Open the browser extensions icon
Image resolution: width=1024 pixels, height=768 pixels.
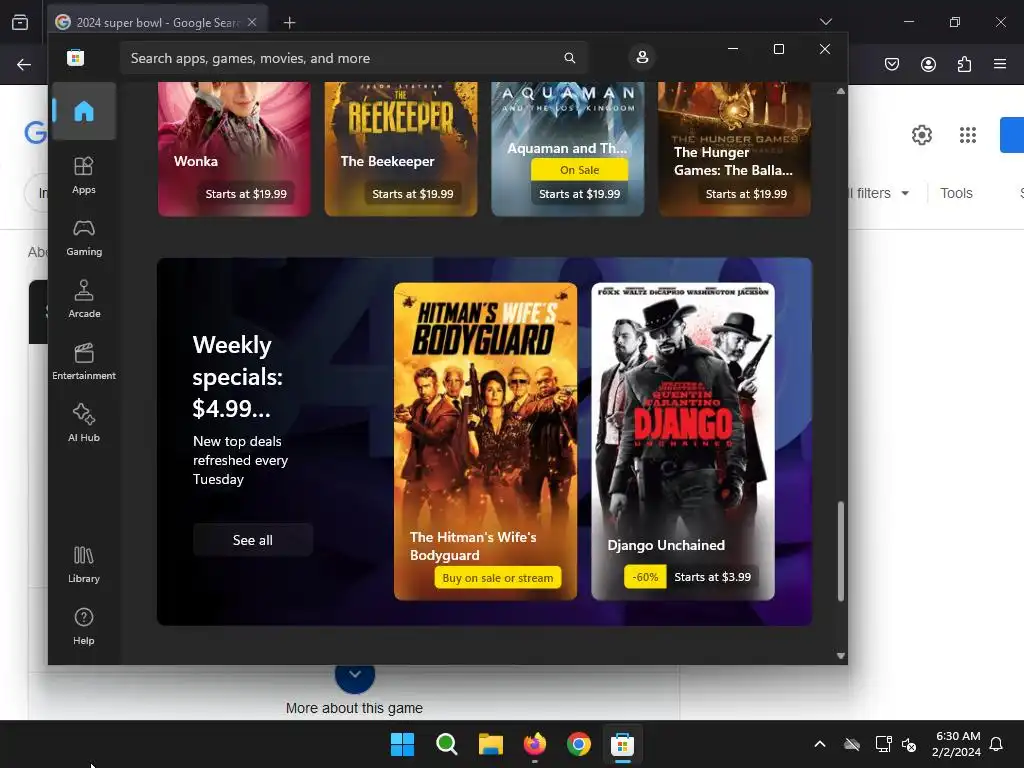coord(964,64)
